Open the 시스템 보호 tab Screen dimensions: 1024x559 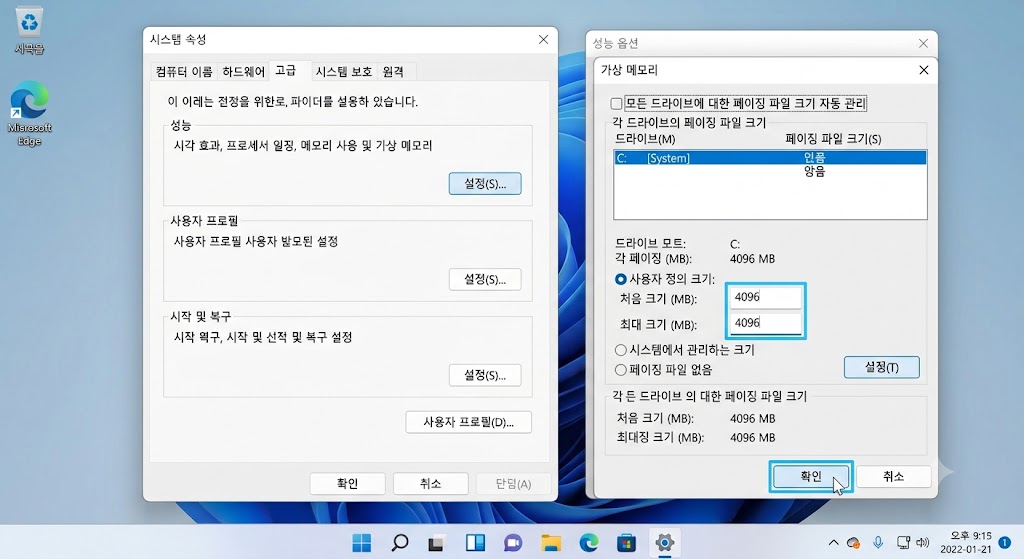(344, 72)
